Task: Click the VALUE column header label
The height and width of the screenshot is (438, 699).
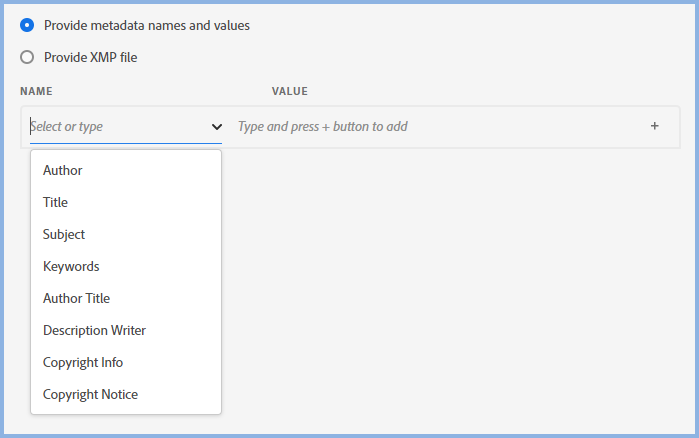Action: (x=289, y=91)
